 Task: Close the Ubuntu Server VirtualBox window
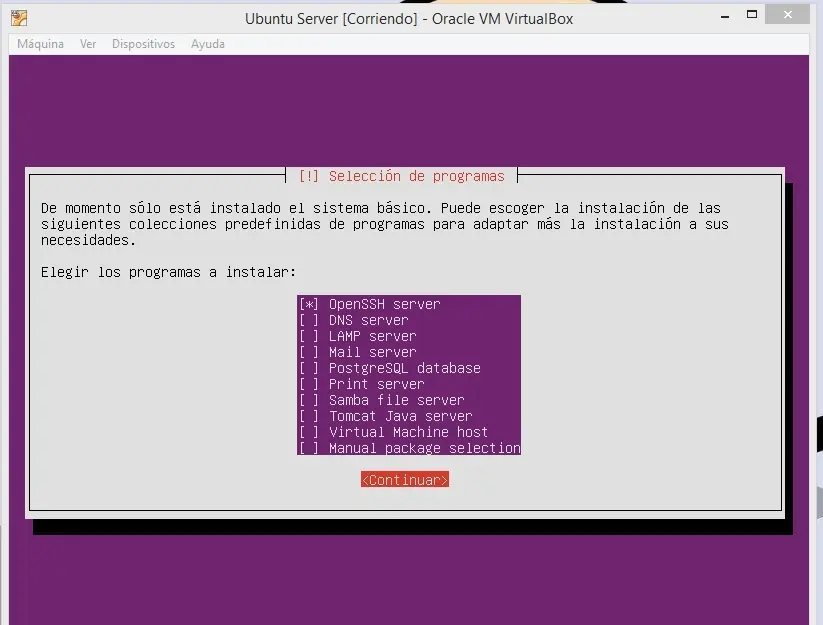point(787,15)
